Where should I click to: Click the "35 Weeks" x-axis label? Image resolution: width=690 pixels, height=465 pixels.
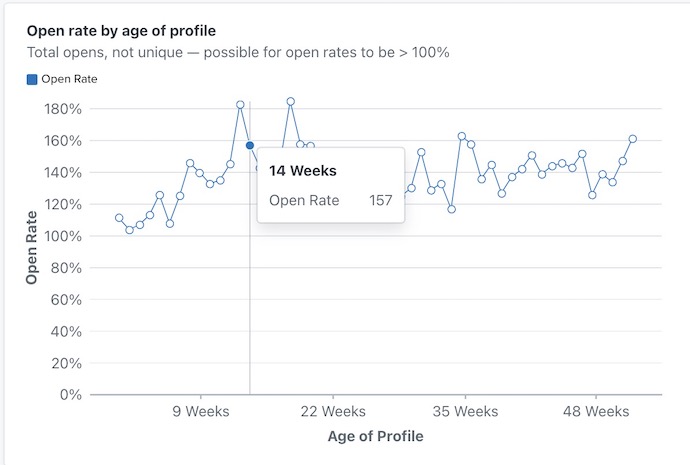click(465, 411)
